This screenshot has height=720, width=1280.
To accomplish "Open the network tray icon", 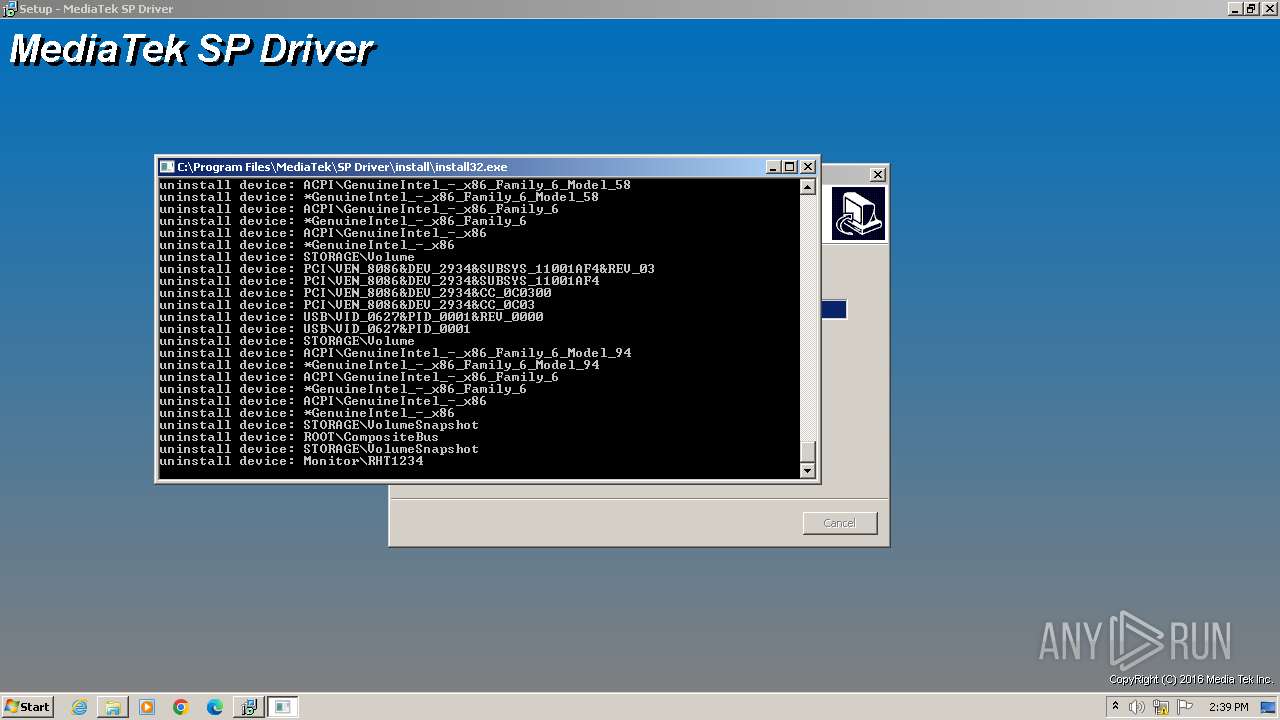I will point(1161,707).
